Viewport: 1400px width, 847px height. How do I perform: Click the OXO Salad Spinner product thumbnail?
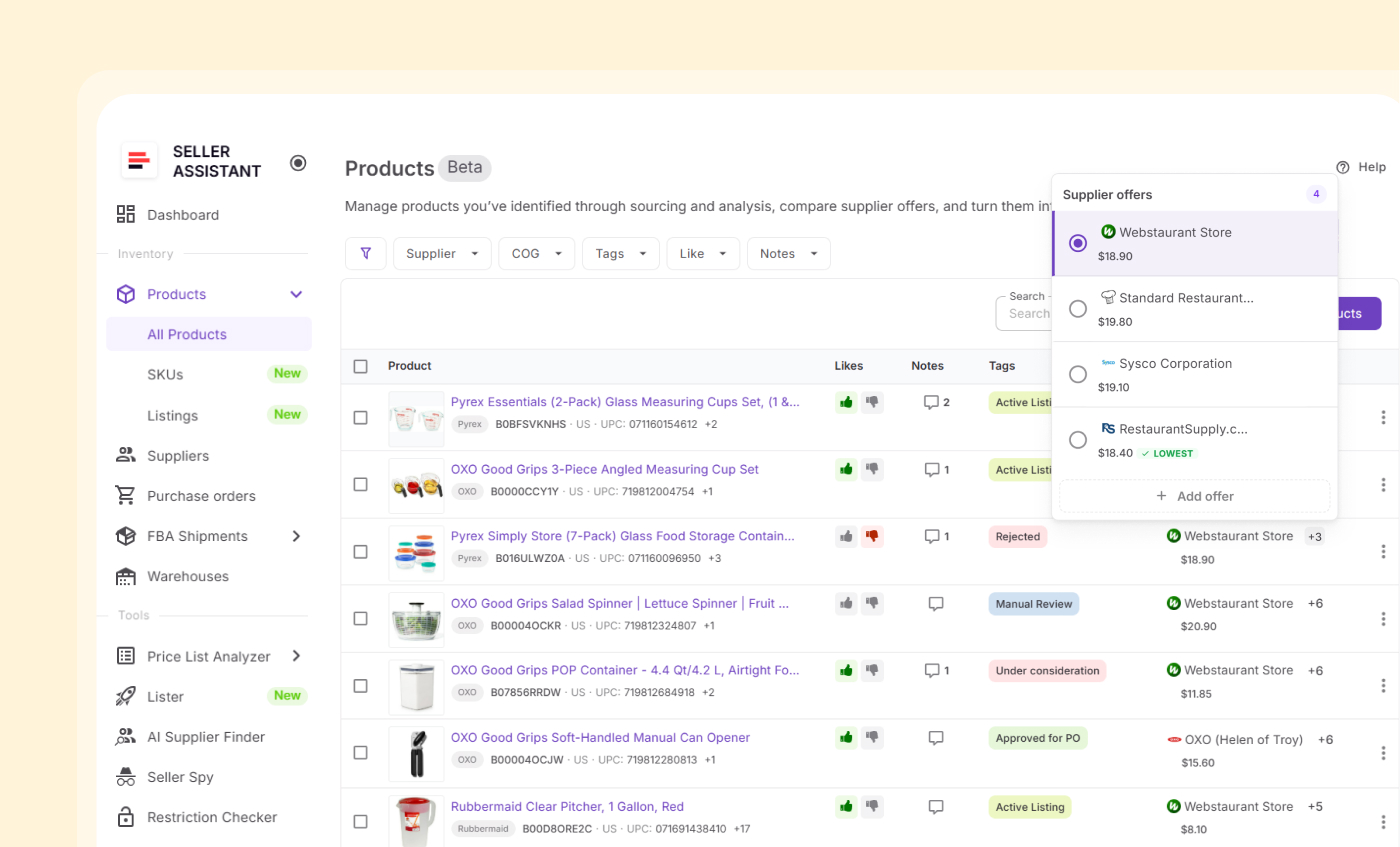416,619
